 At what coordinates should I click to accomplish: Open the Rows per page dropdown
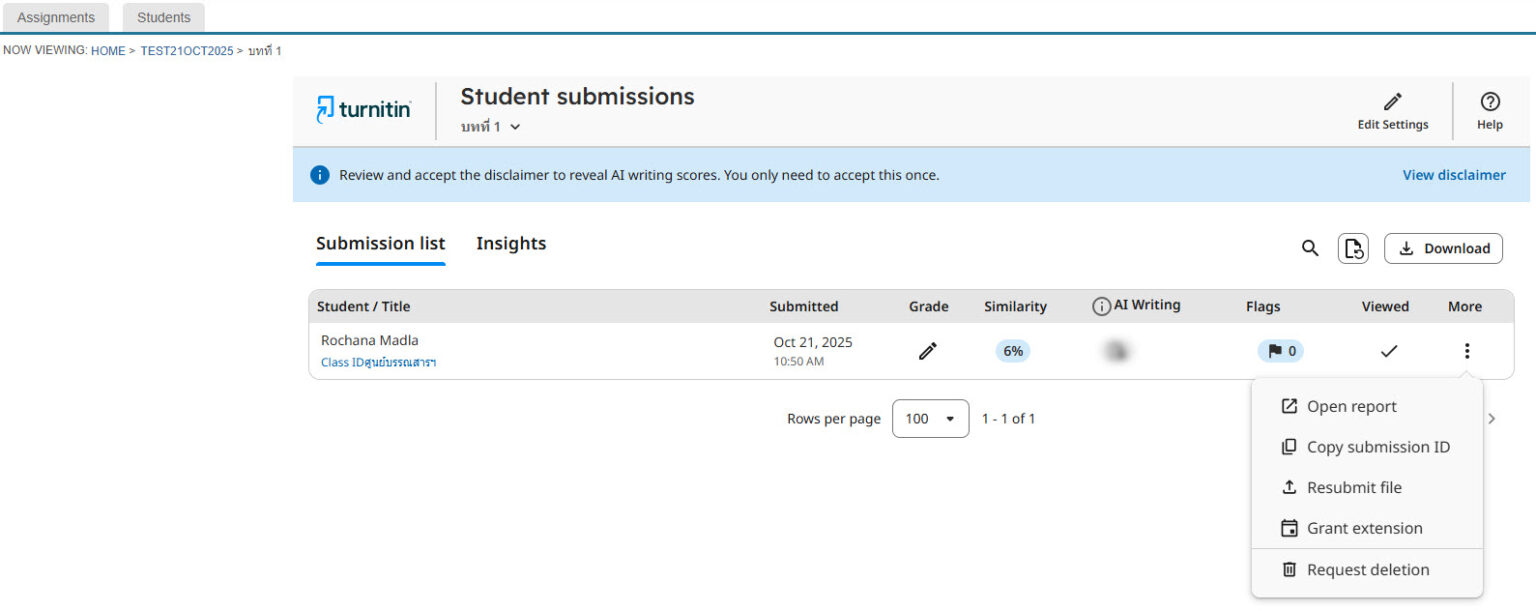click(x=930, y=418)
